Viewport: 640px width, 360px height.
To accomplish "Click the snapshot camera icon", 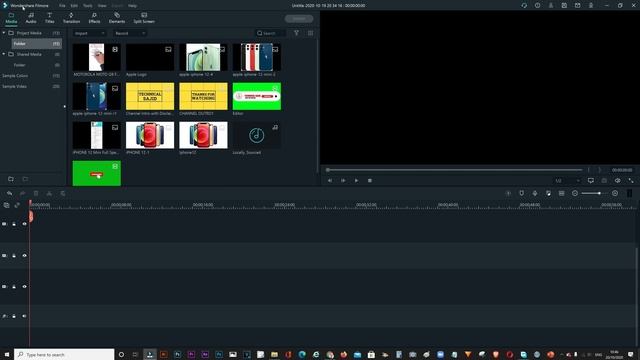I will click(x=604, y=180).
